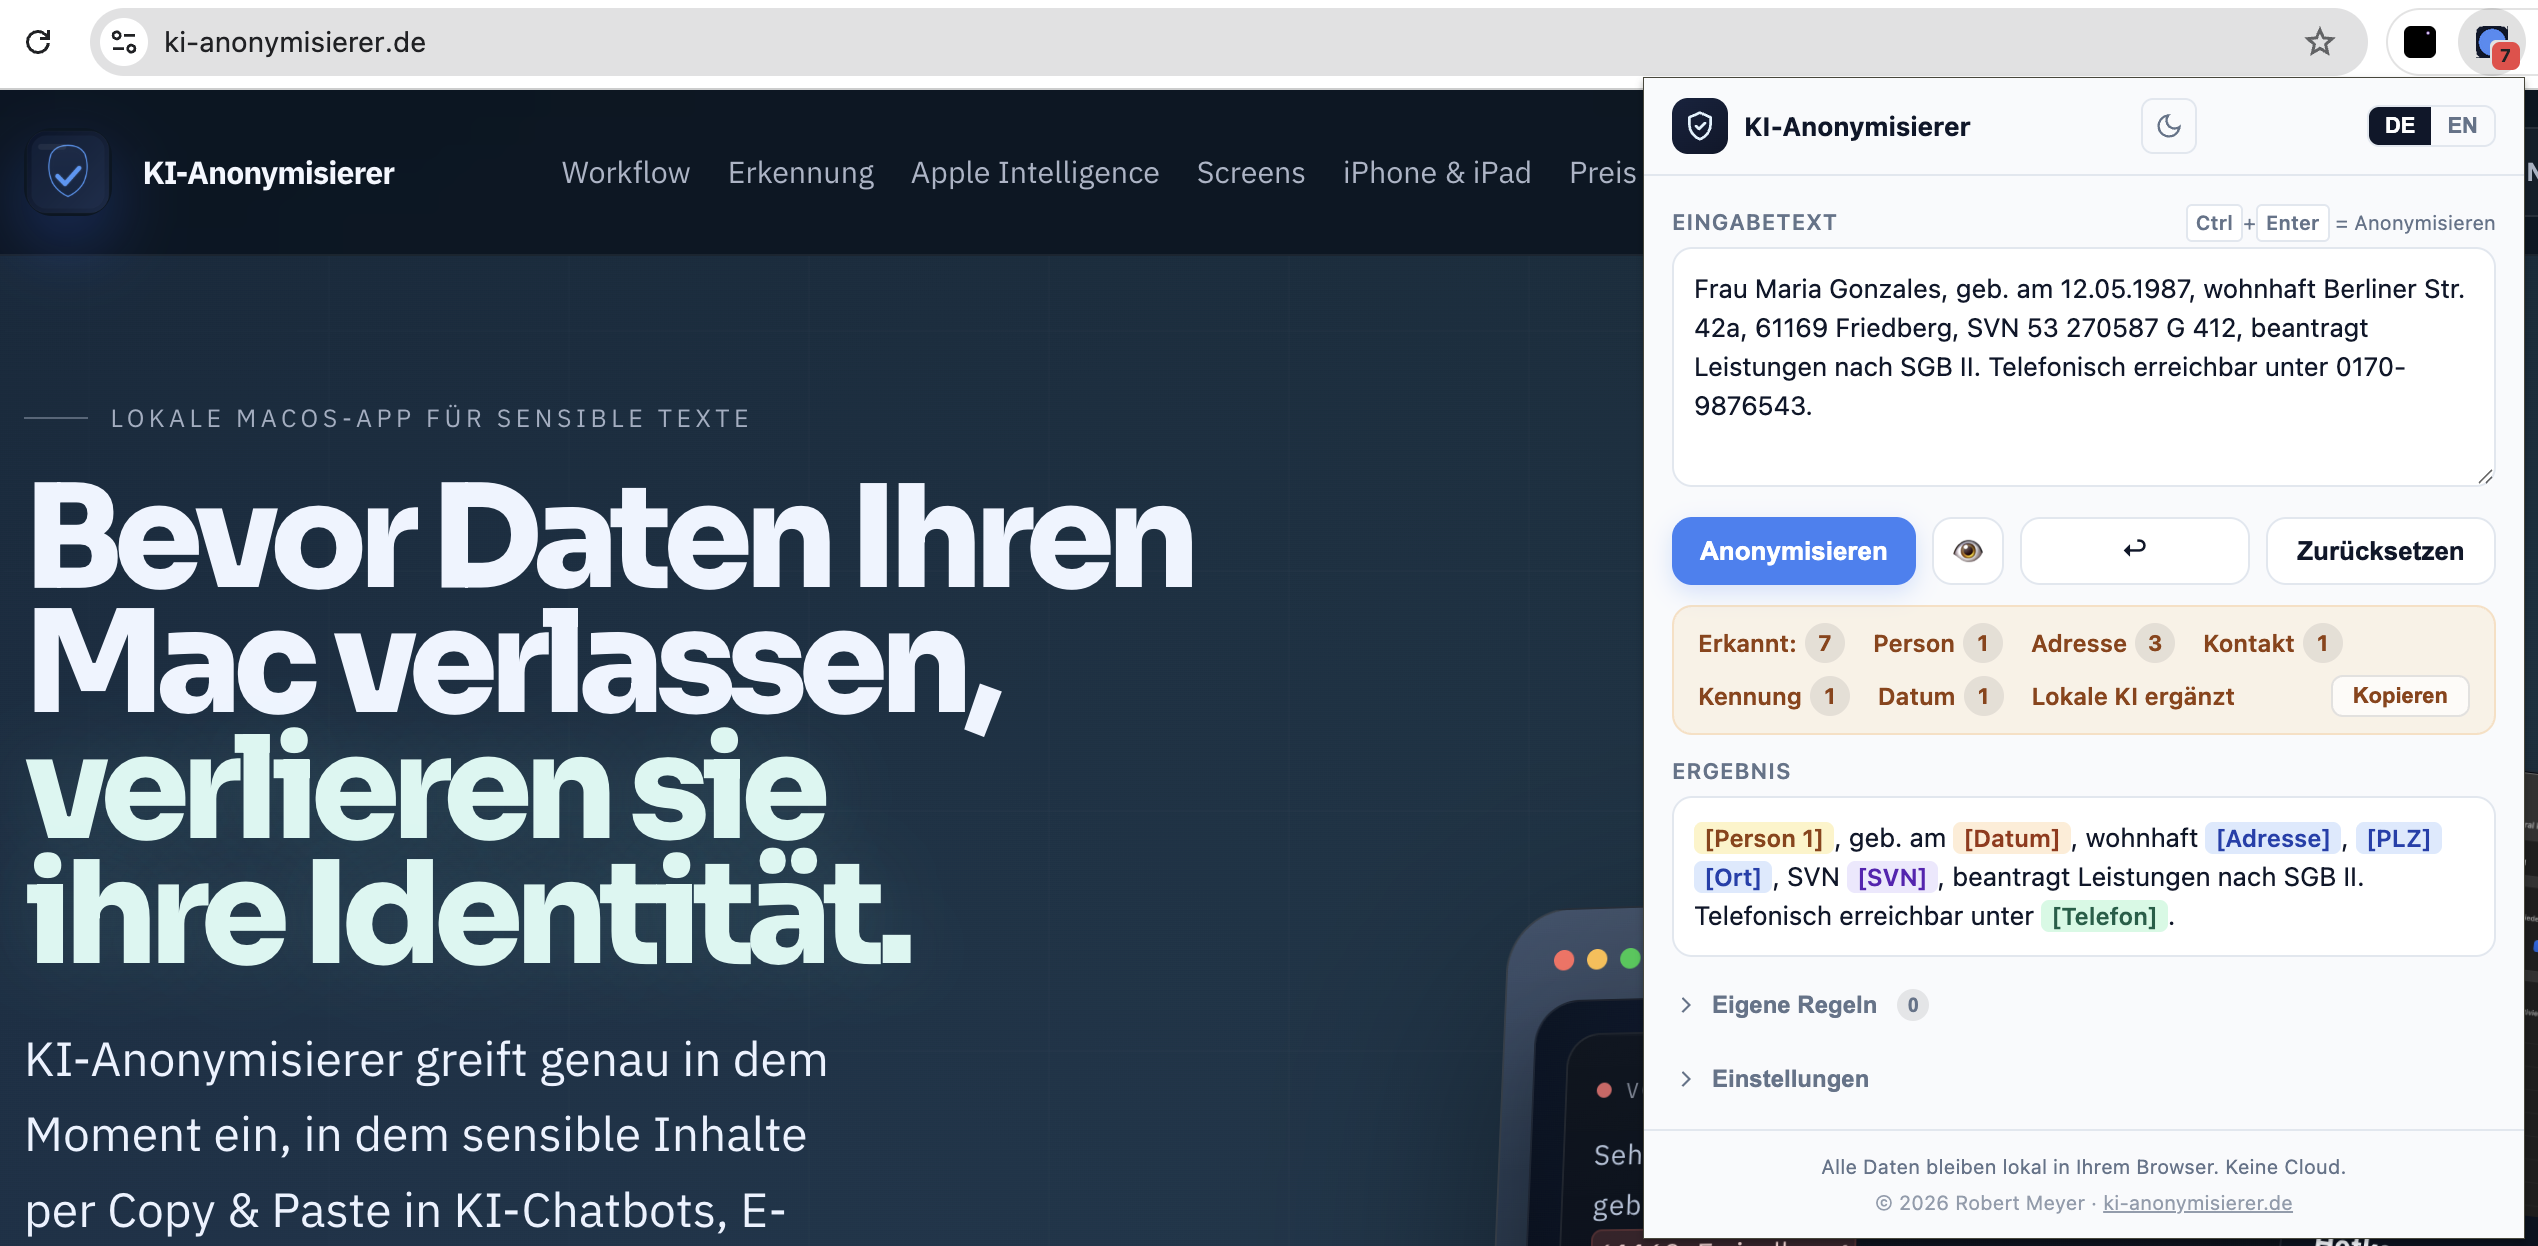Reload the page with the browser refresh icon
Viewport: 2538px width, 1246px height.
pyautogui.click(x=38, y=42)
